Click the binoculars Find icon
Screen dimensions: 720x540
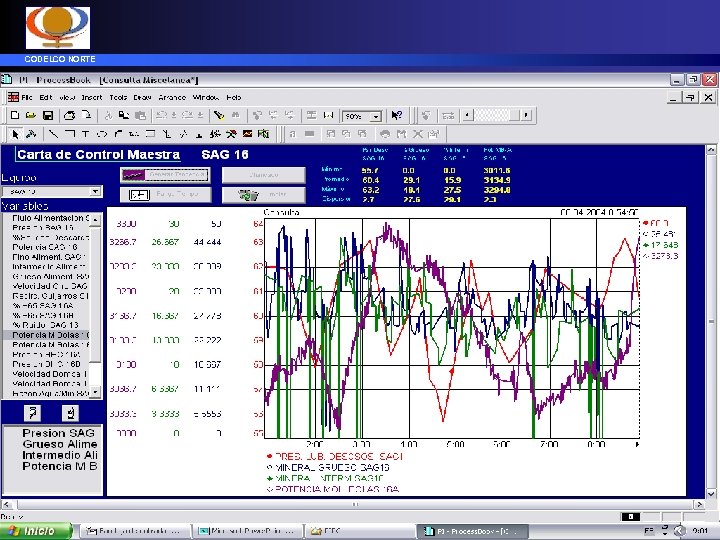(x=236, y=116)
